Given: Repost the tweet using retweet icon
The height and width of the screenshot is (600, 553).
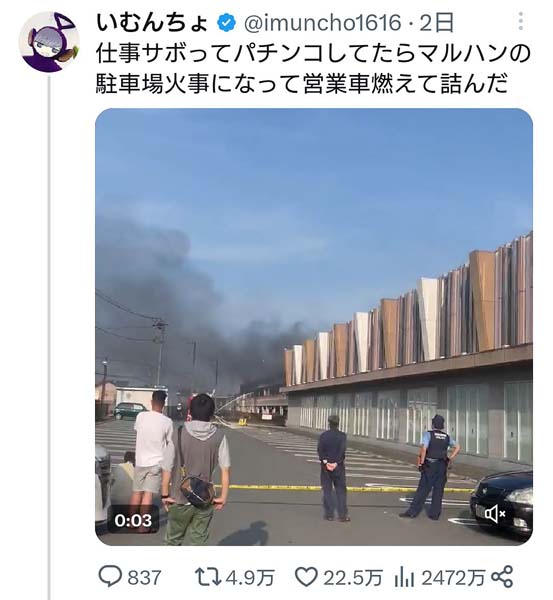Looking at the screenshot, I should click(x=208, y=577).
